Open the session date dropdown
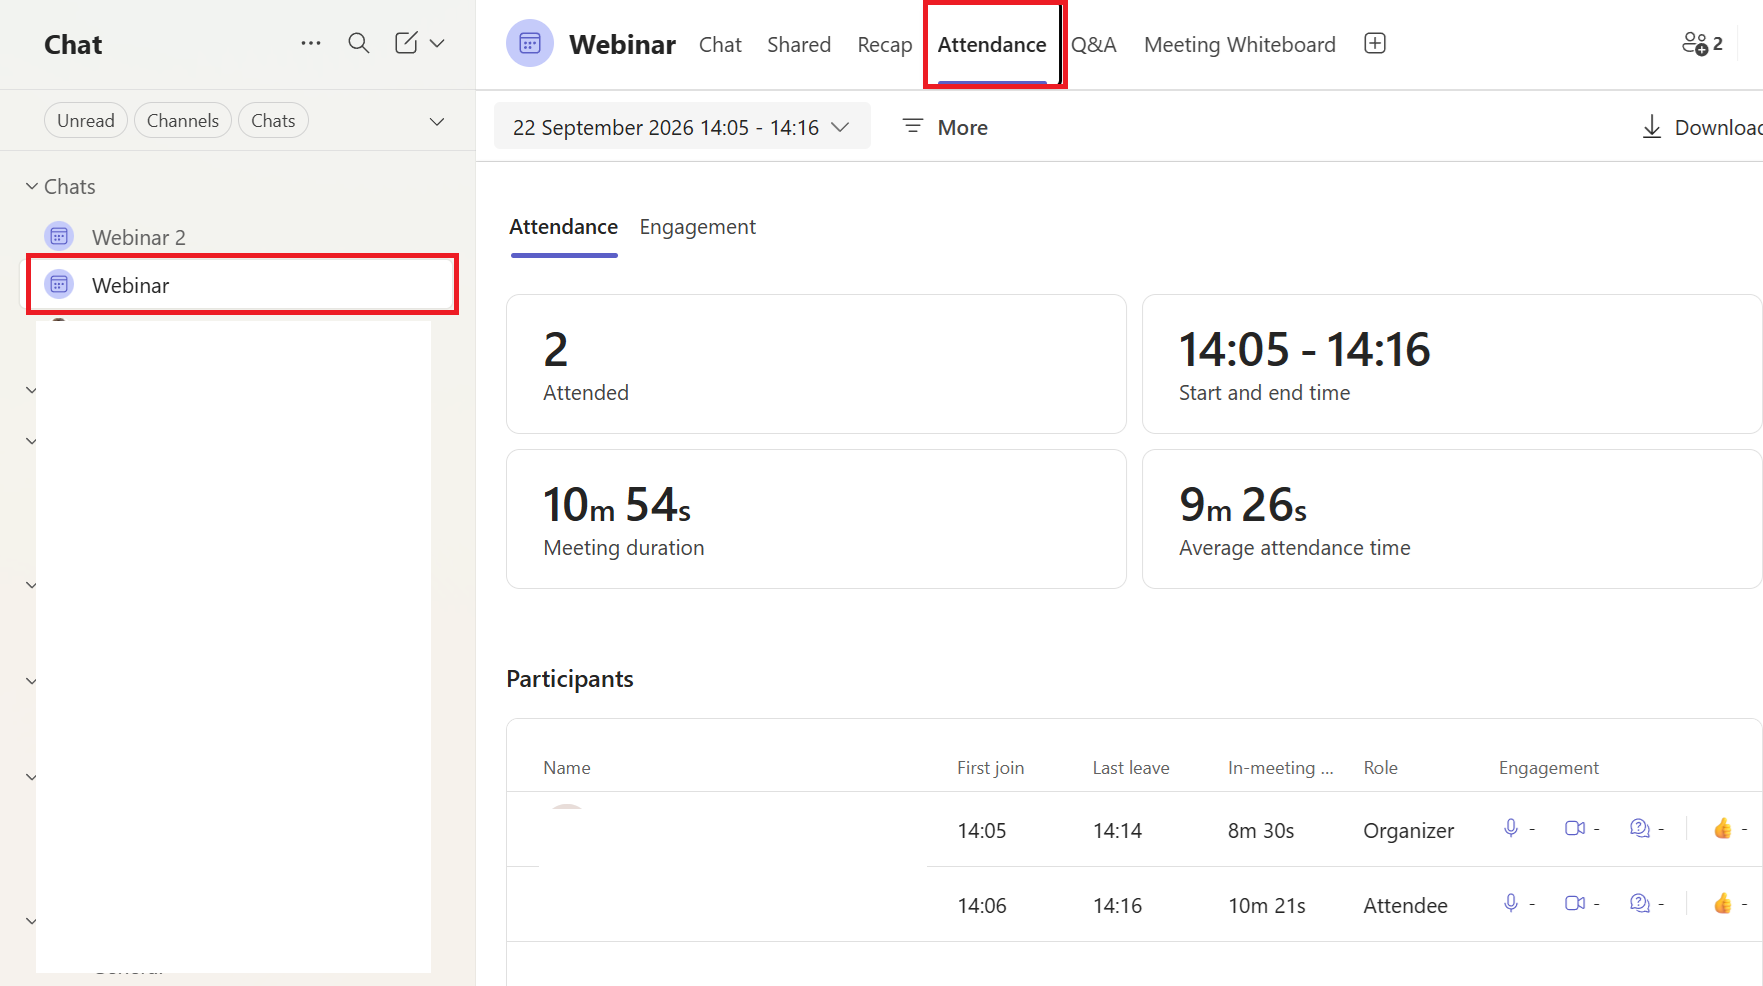This screenshot has height=986, width=1763. pos(682,127)
